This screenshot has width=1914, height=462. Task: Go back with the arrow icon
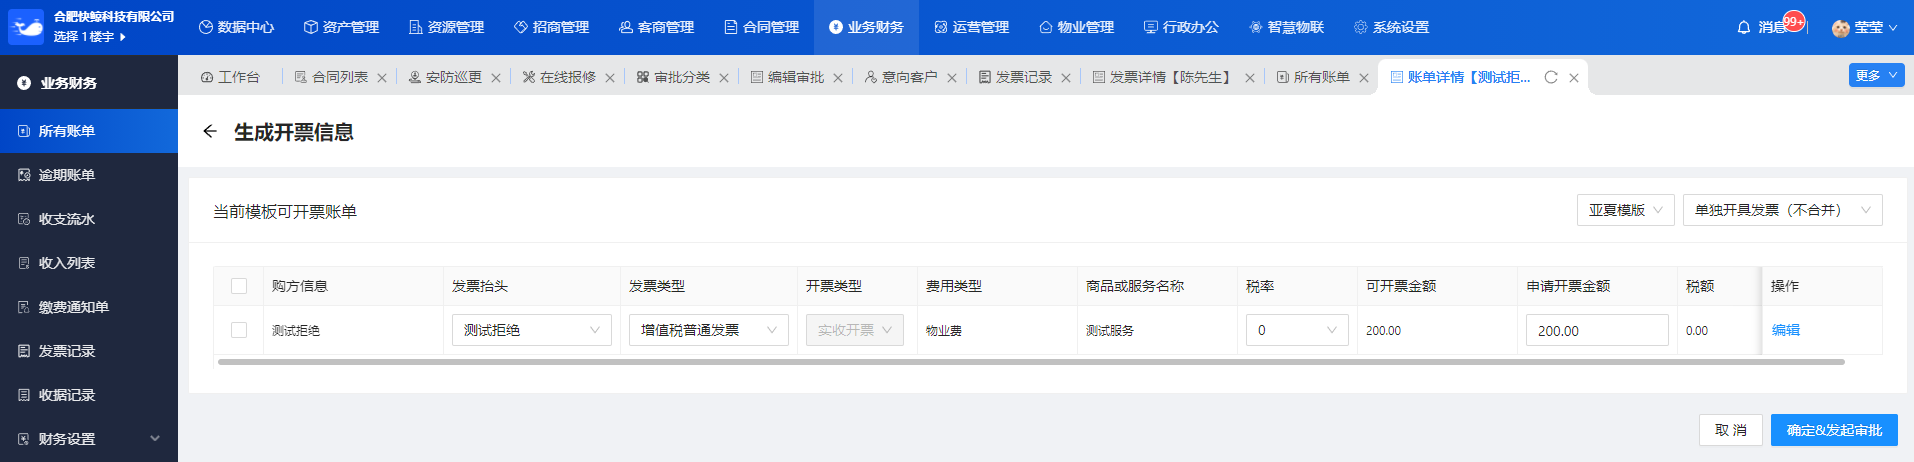pyautogui.click(x=210, y=131)
